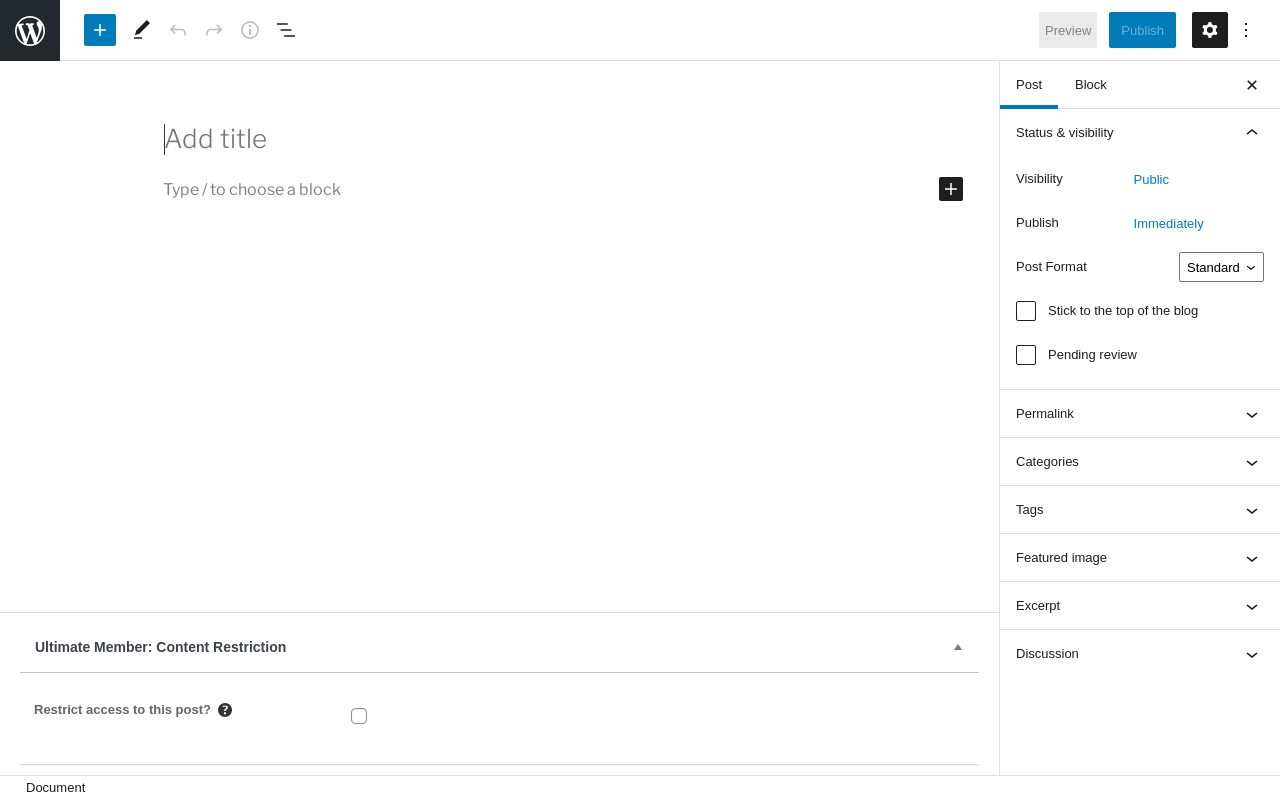Check the Pending review checkbox
The image size is (1280, 800).
[x=1026, y=355]
